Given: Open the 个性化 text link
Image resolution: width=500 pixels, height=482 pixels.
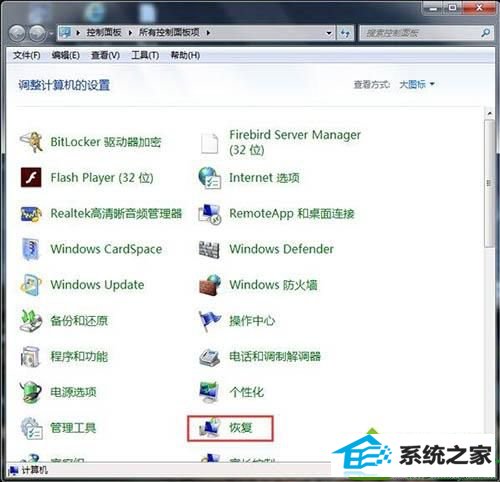Looking at the screenshot, I should coord(246,392).
